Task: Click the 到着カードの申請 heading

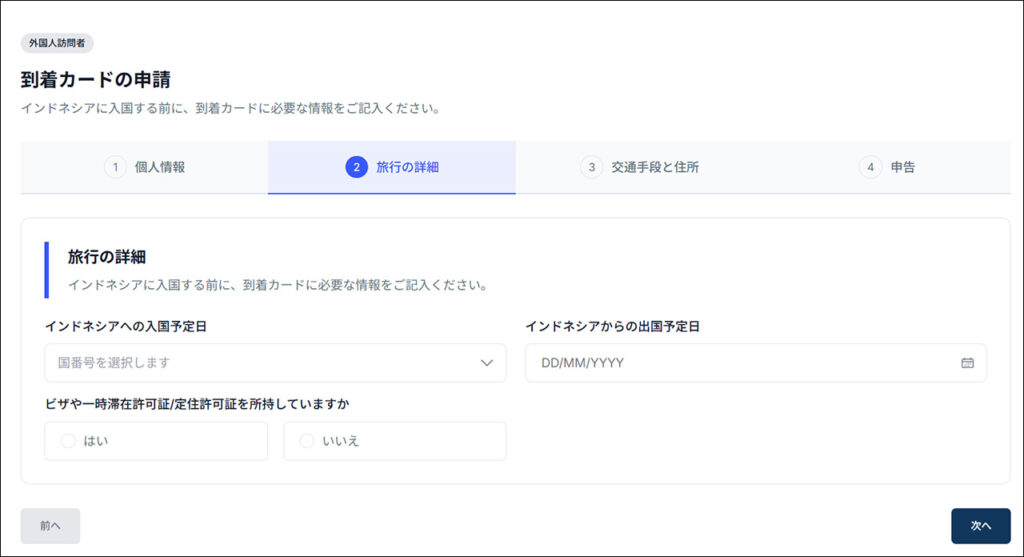Action: [x=96, y=80]
